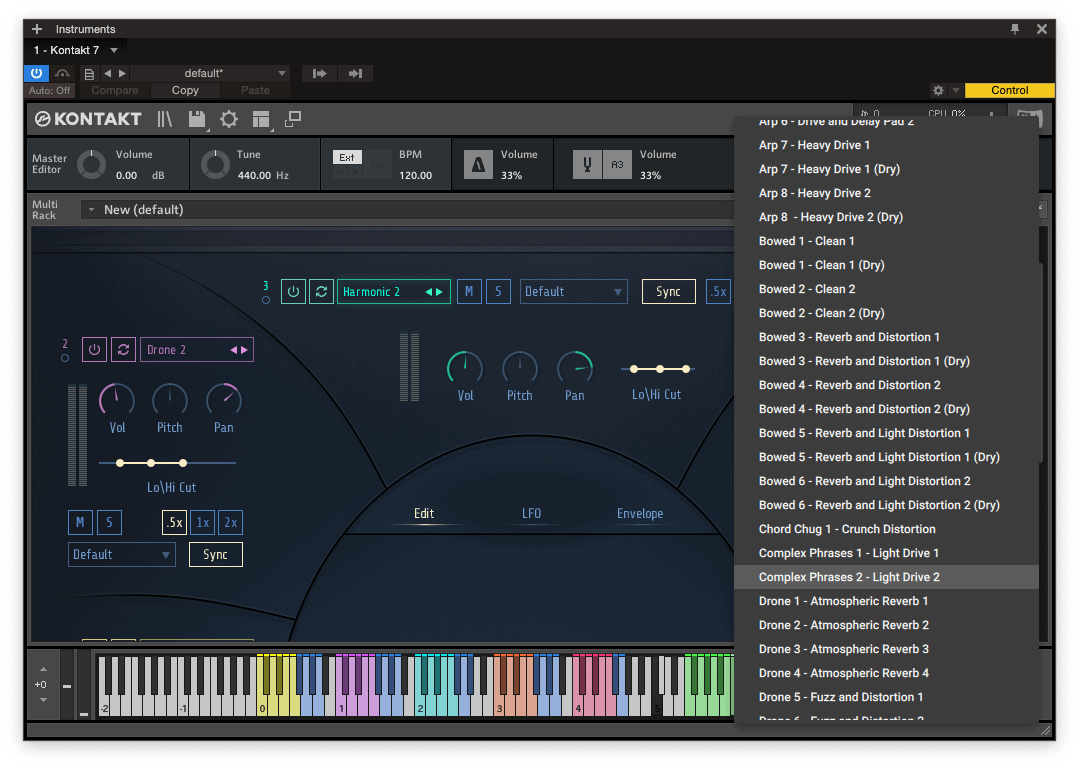Mute layer 3 with the M button
The width and height of the screenshot is (1079, 768).
[x=469, y=292]
